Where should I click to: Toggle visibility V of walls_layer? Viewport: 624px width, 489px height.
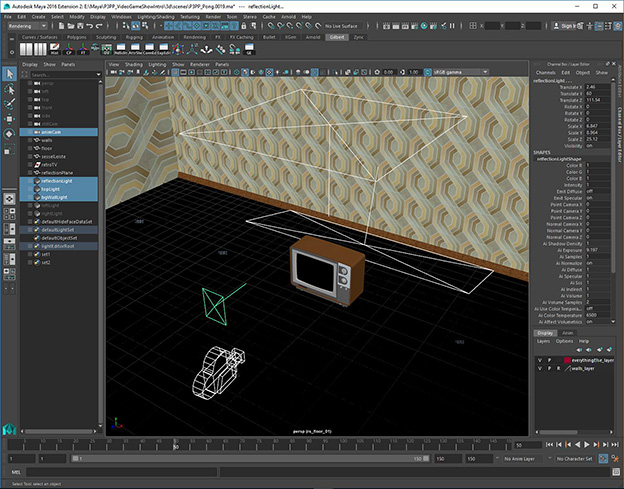point(539,368)
